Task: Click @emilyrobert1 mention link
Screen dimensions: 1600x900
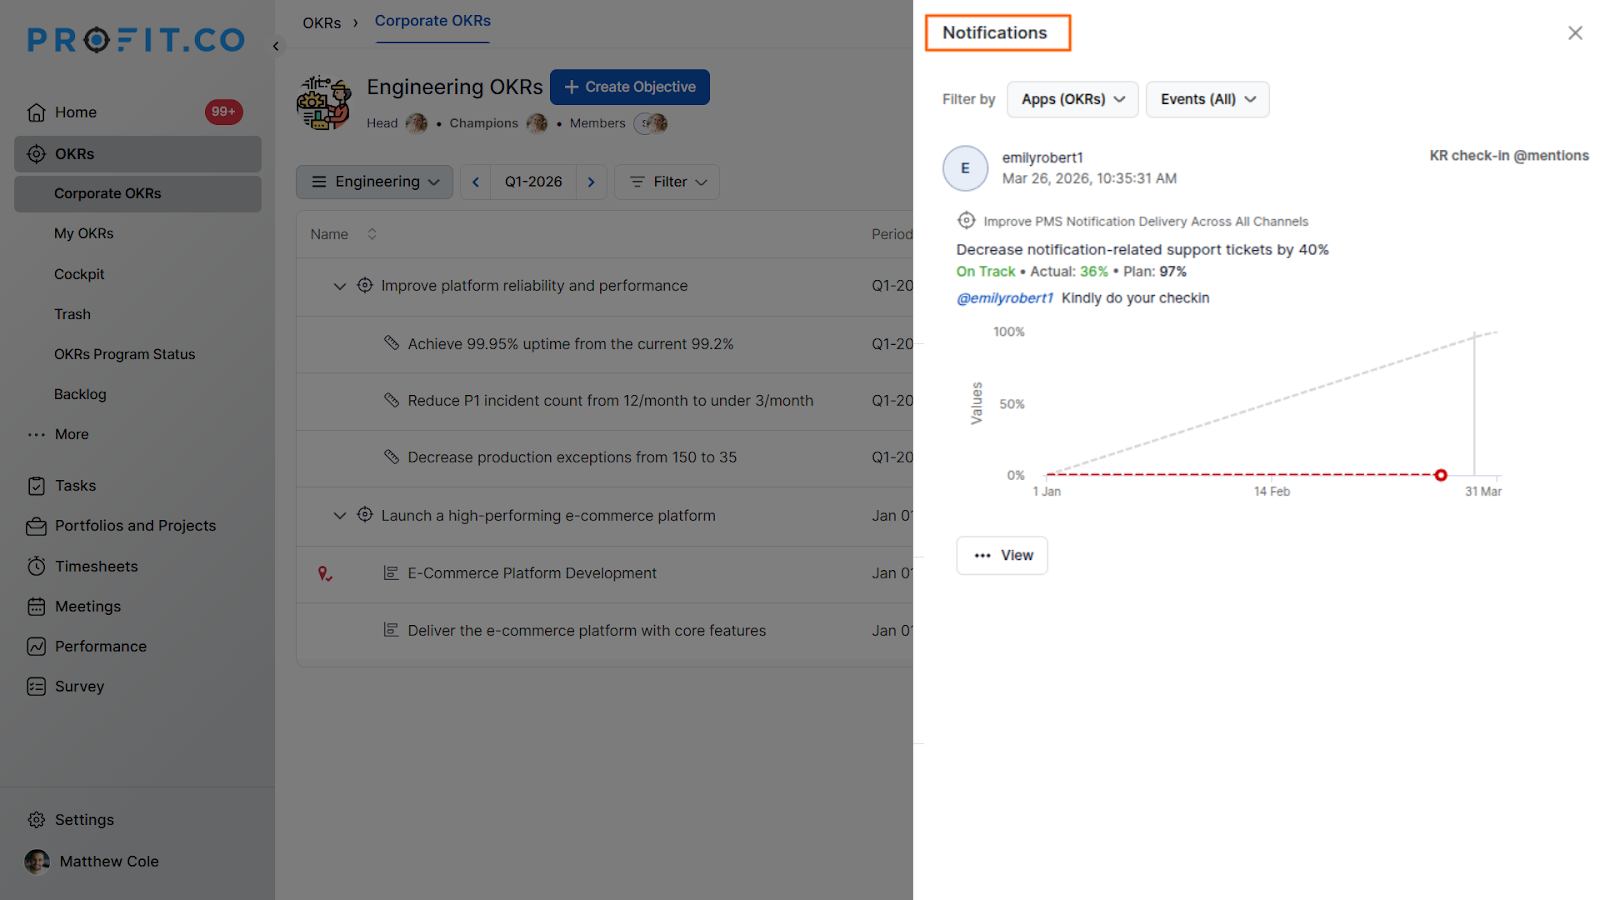Action: [x=1005, y=298]
